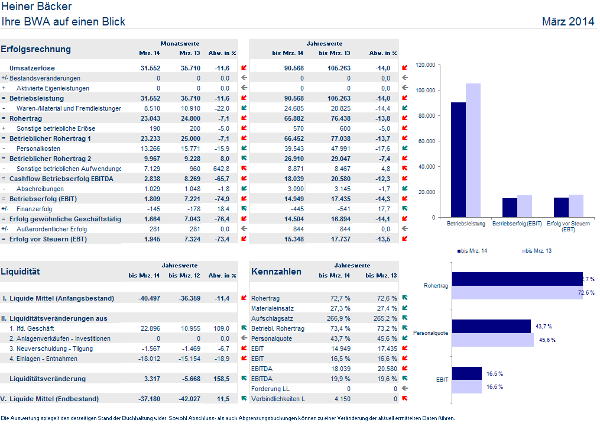Click the Cashflow Betriebserfolg EBITDA row label
600x426 pixels.
(61, 178)
